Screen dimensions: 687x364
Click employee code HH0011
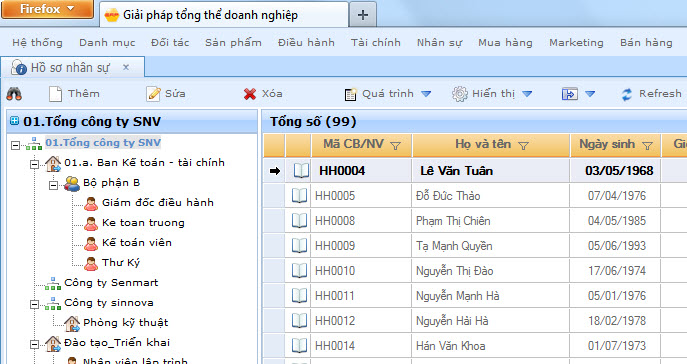[x=335, y=296]
